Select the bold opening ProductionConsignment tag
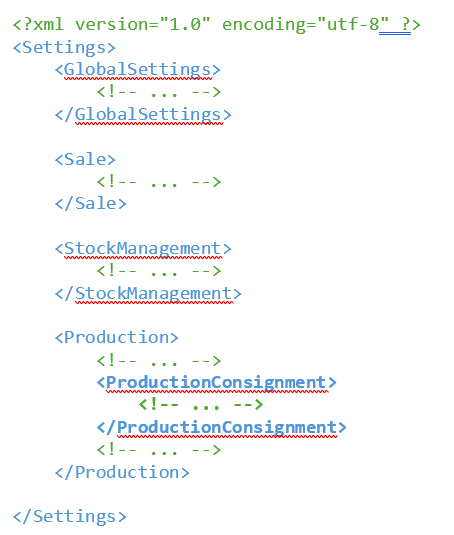Screen dimensions: 454x535 point(217,383)
